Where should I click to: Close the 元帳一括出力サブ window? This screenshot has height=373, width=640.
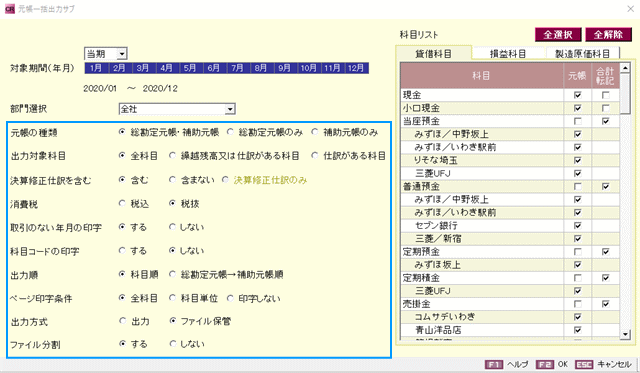[x=630, y=9]
